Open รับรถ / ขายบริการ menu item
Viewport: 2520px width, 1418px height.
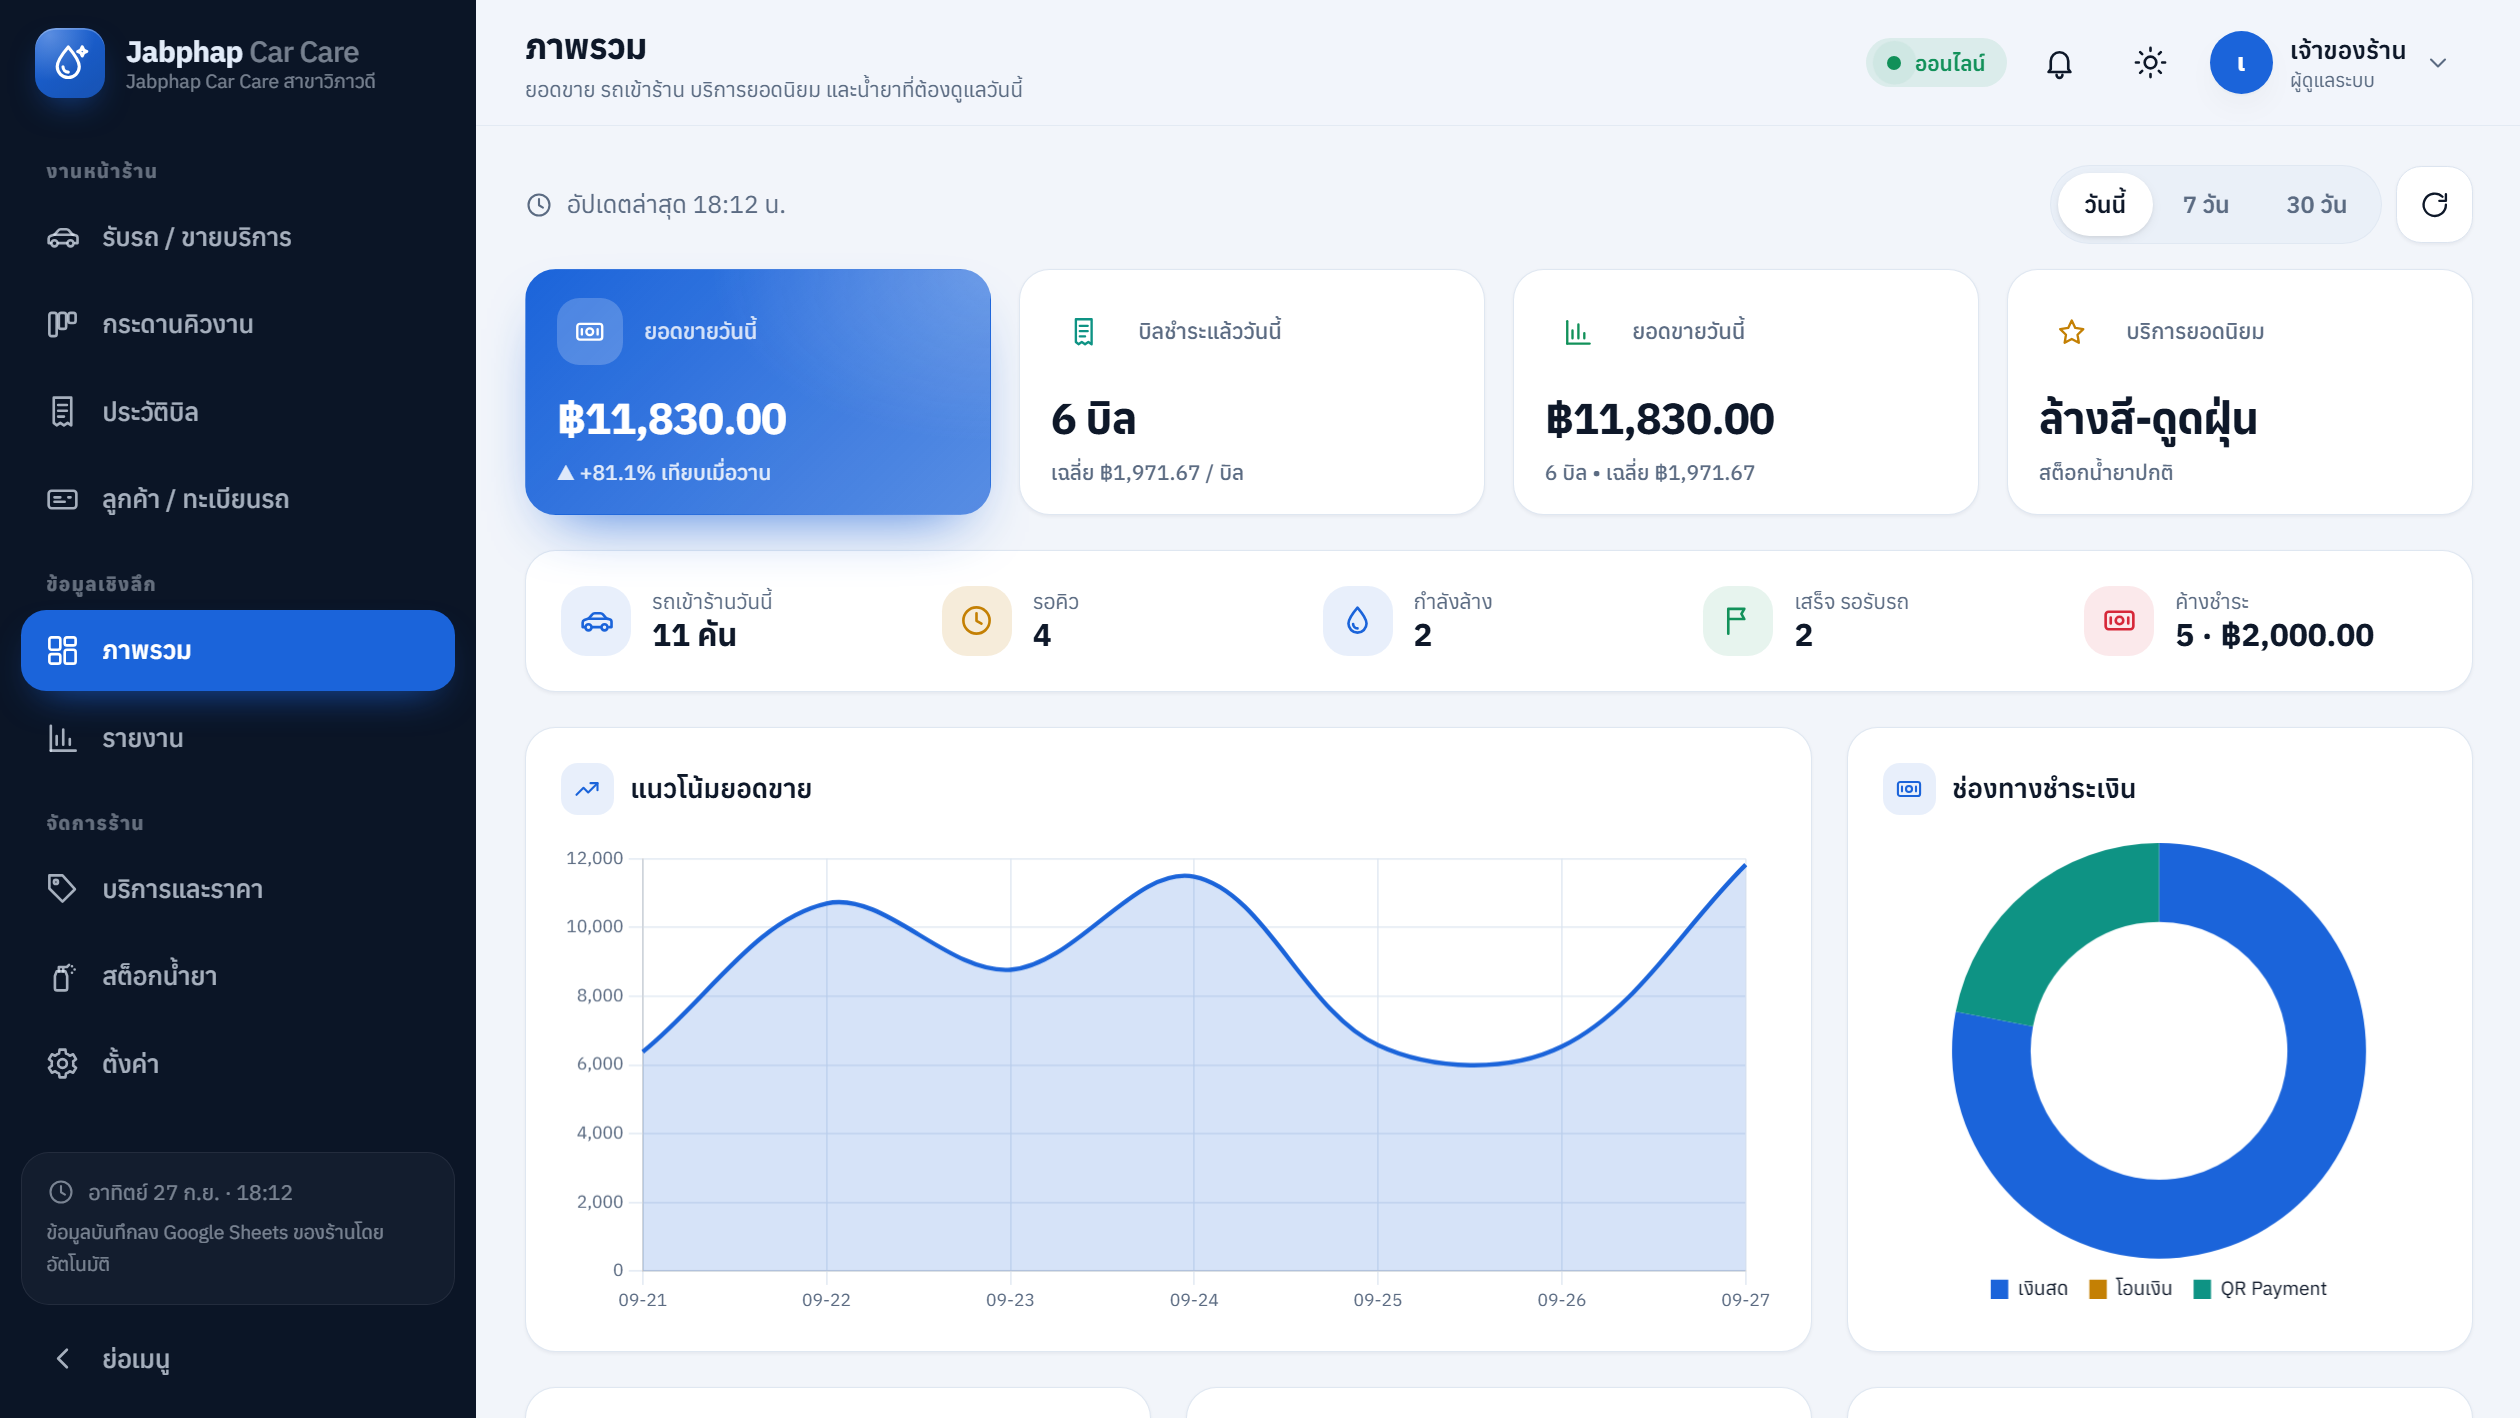point(237,237)
